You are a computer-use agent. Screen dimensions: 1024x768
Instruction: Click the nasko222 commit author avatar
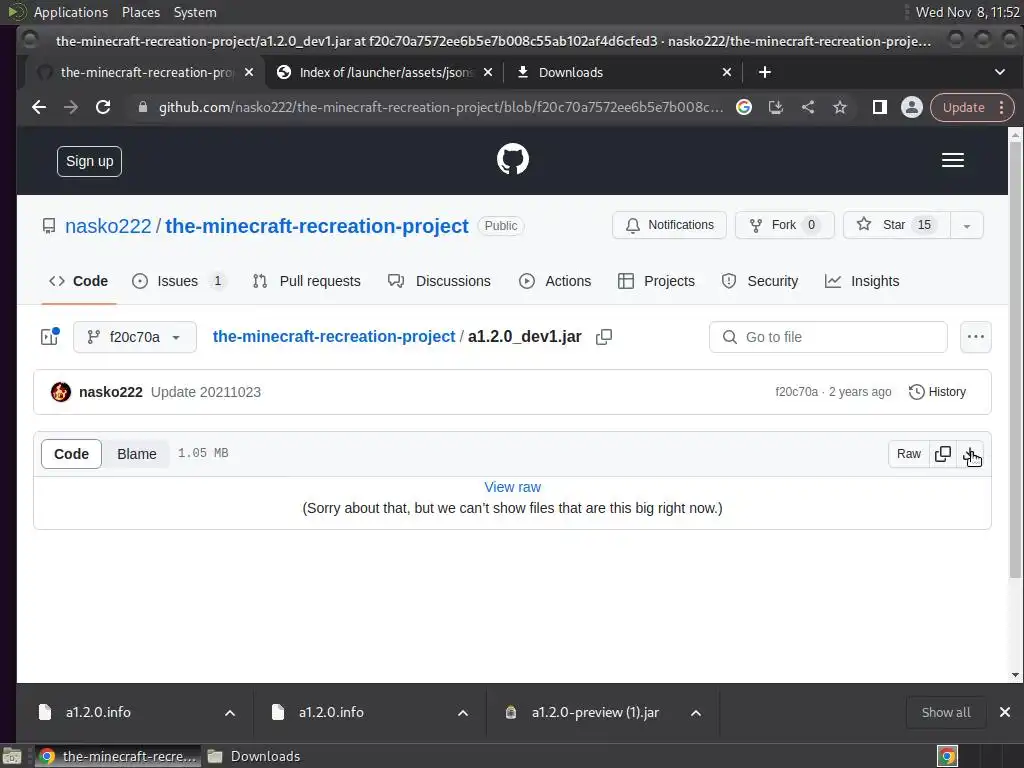click(x=61, y=392)
